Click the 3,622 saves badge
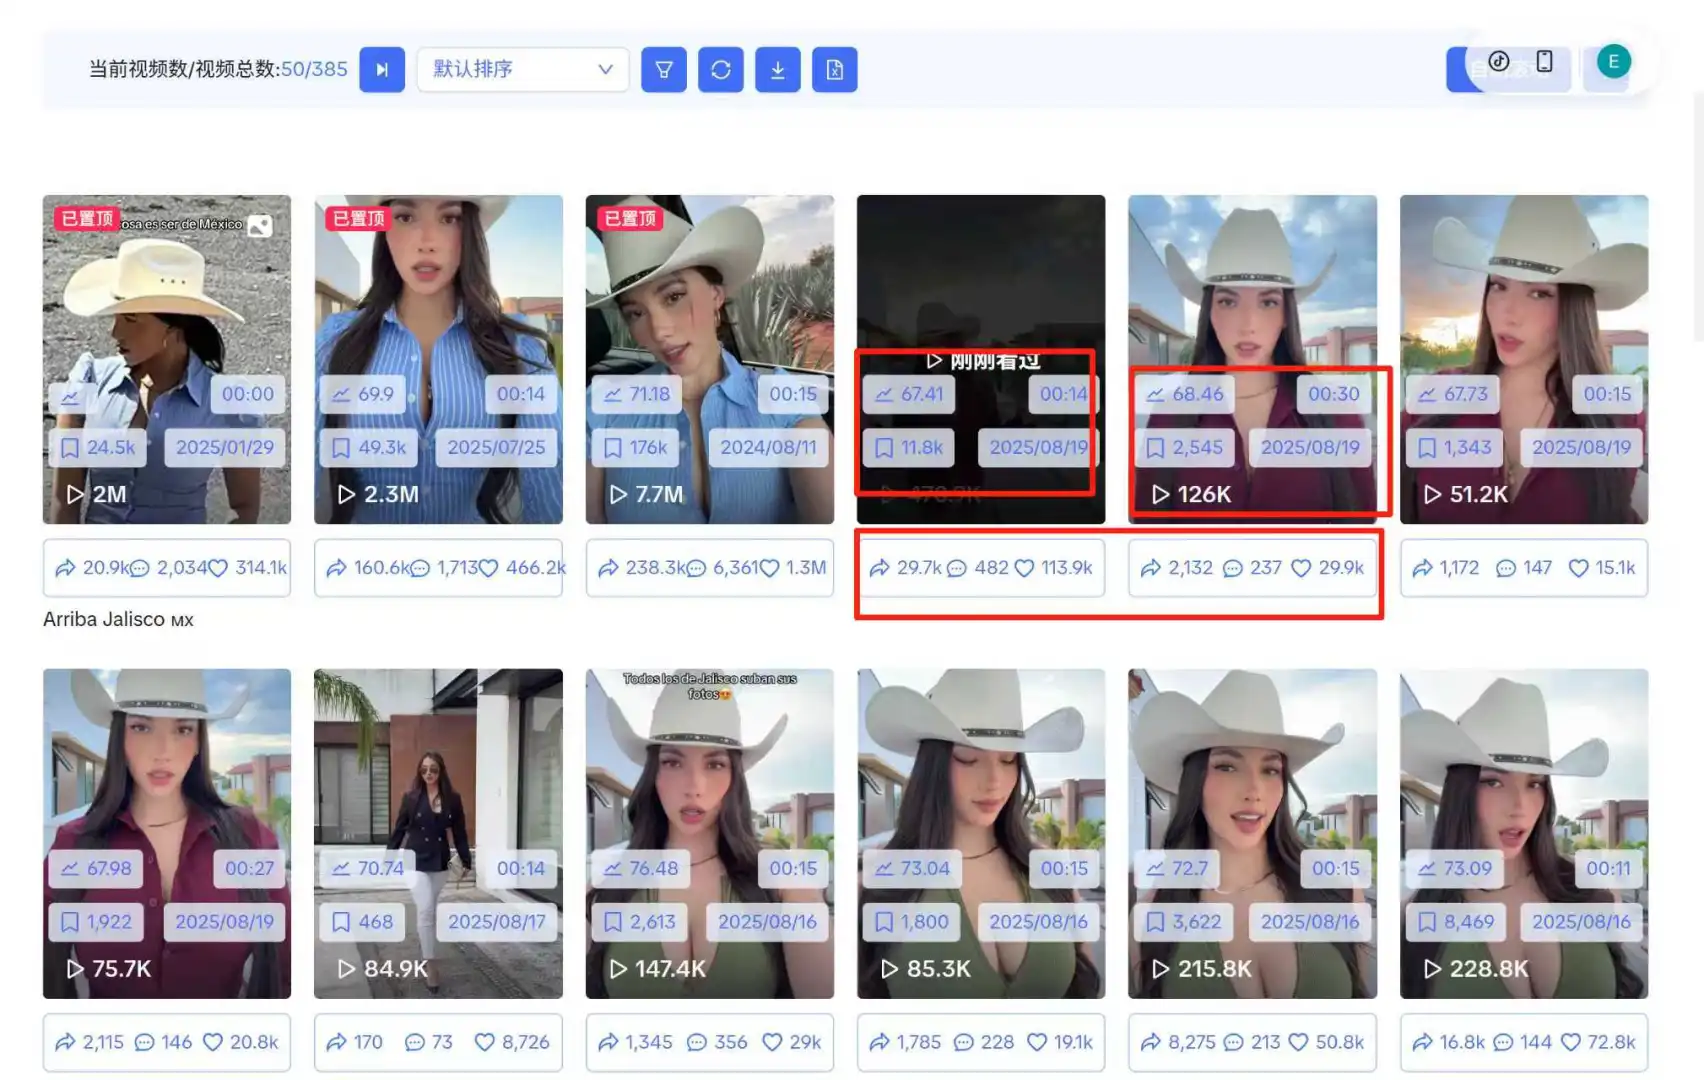 click(1185, 921)
